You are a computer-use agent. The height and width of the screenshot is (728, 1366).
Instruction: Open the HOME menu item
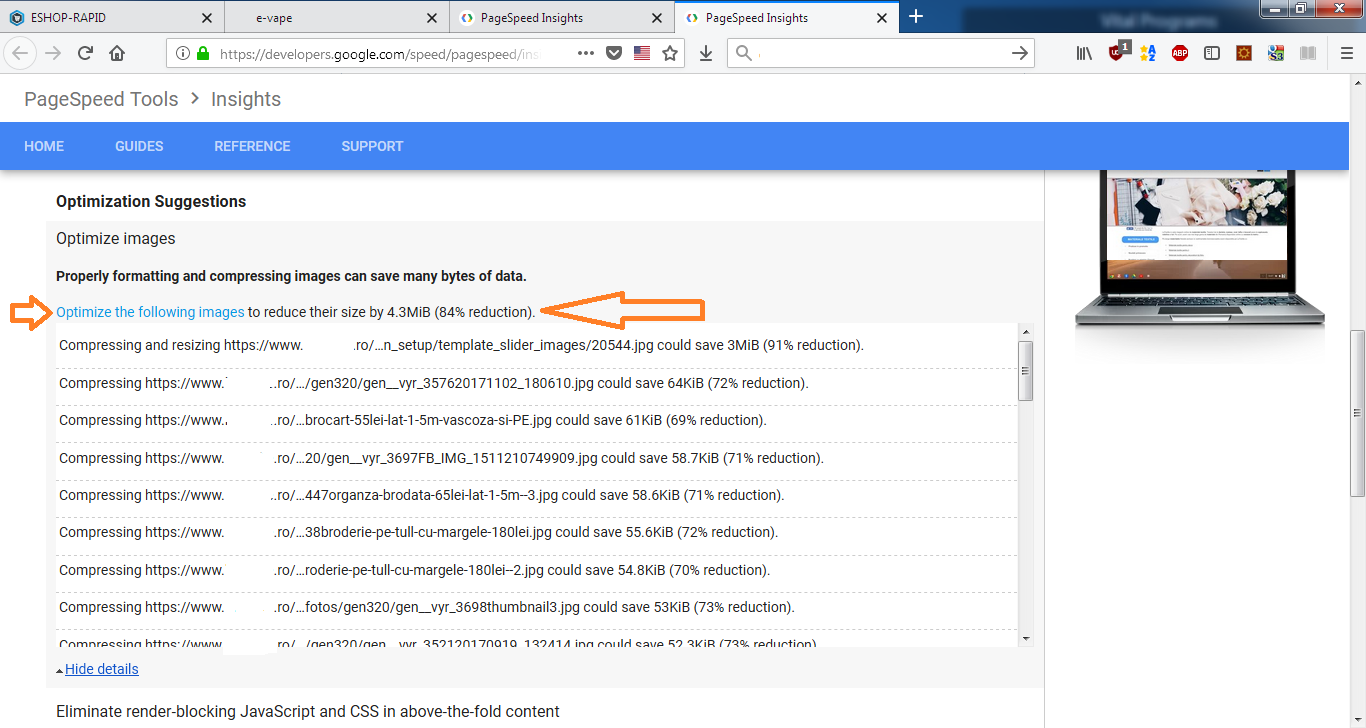44,146
